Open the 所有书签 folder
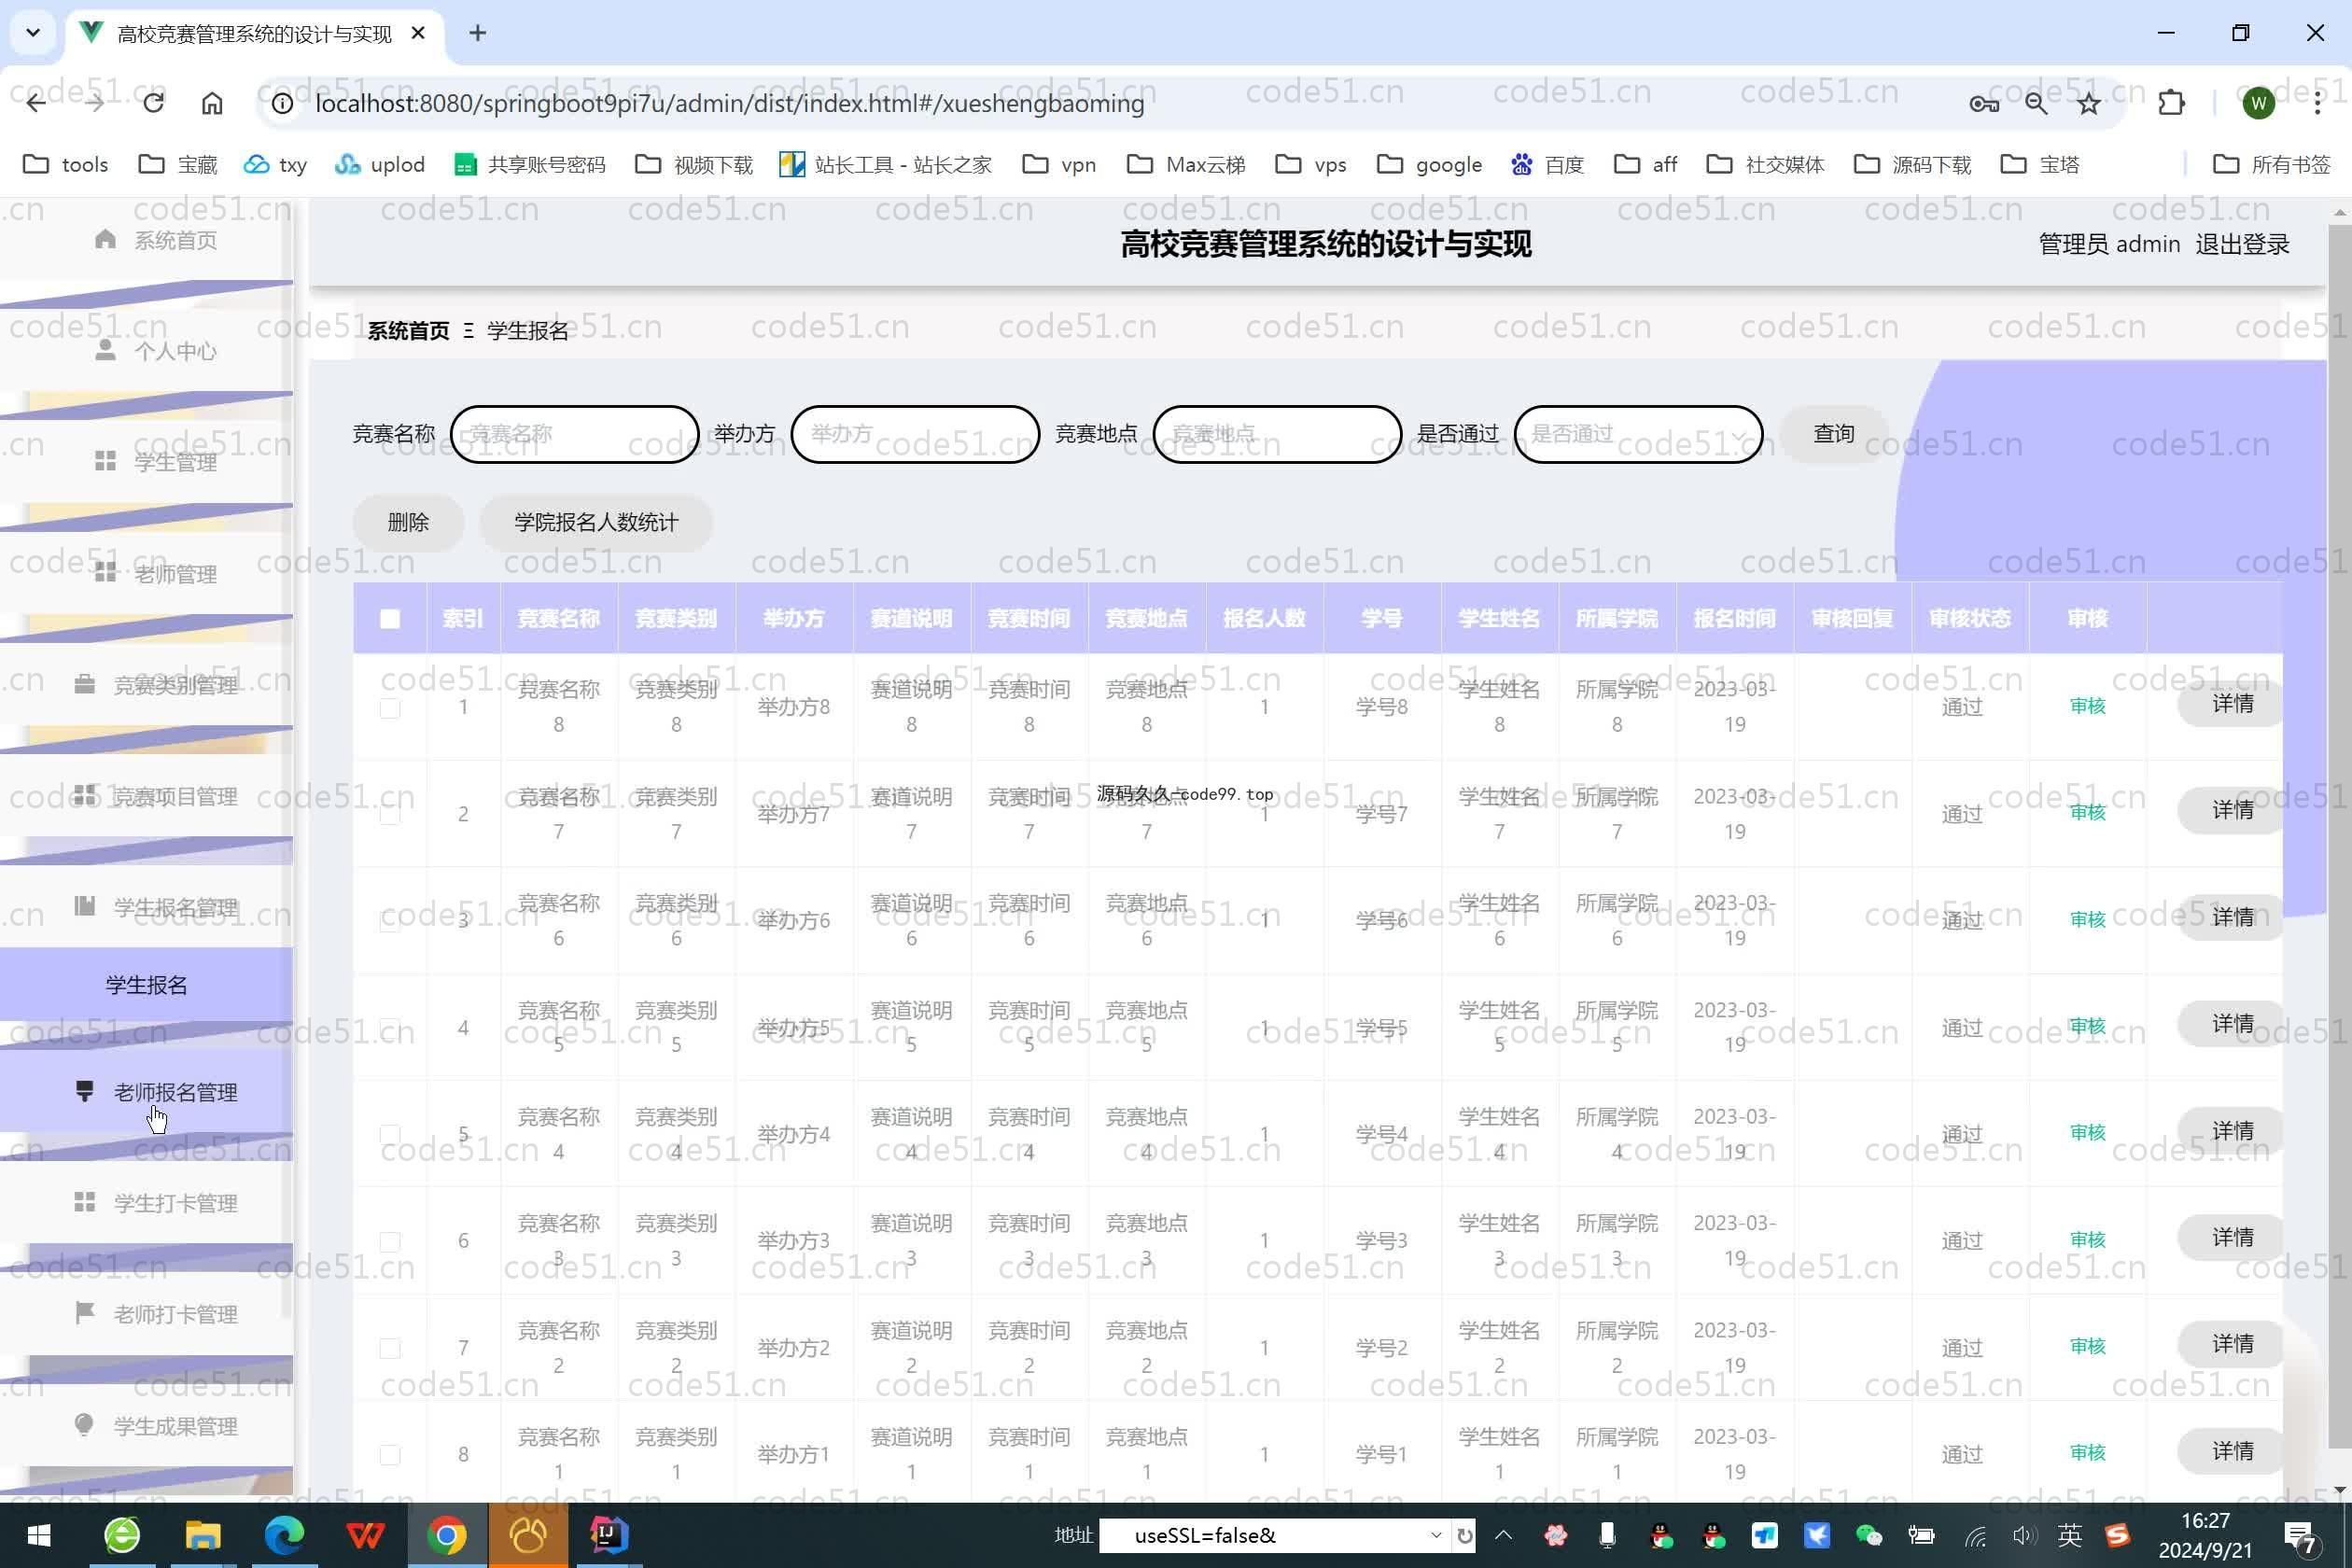The width and height of the screenshot is (2352, 1568). pos(2271,164)
